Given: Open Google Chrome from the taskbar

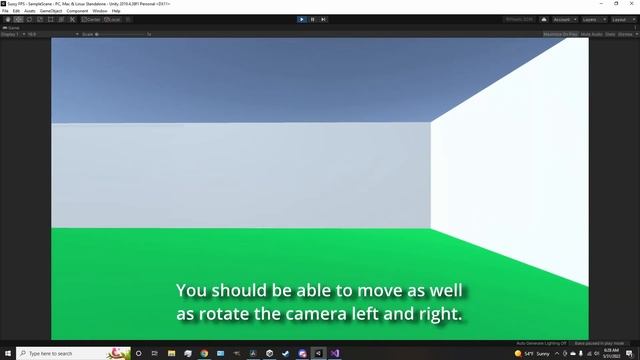Looking at the screenshot, I should click(204, 353).
